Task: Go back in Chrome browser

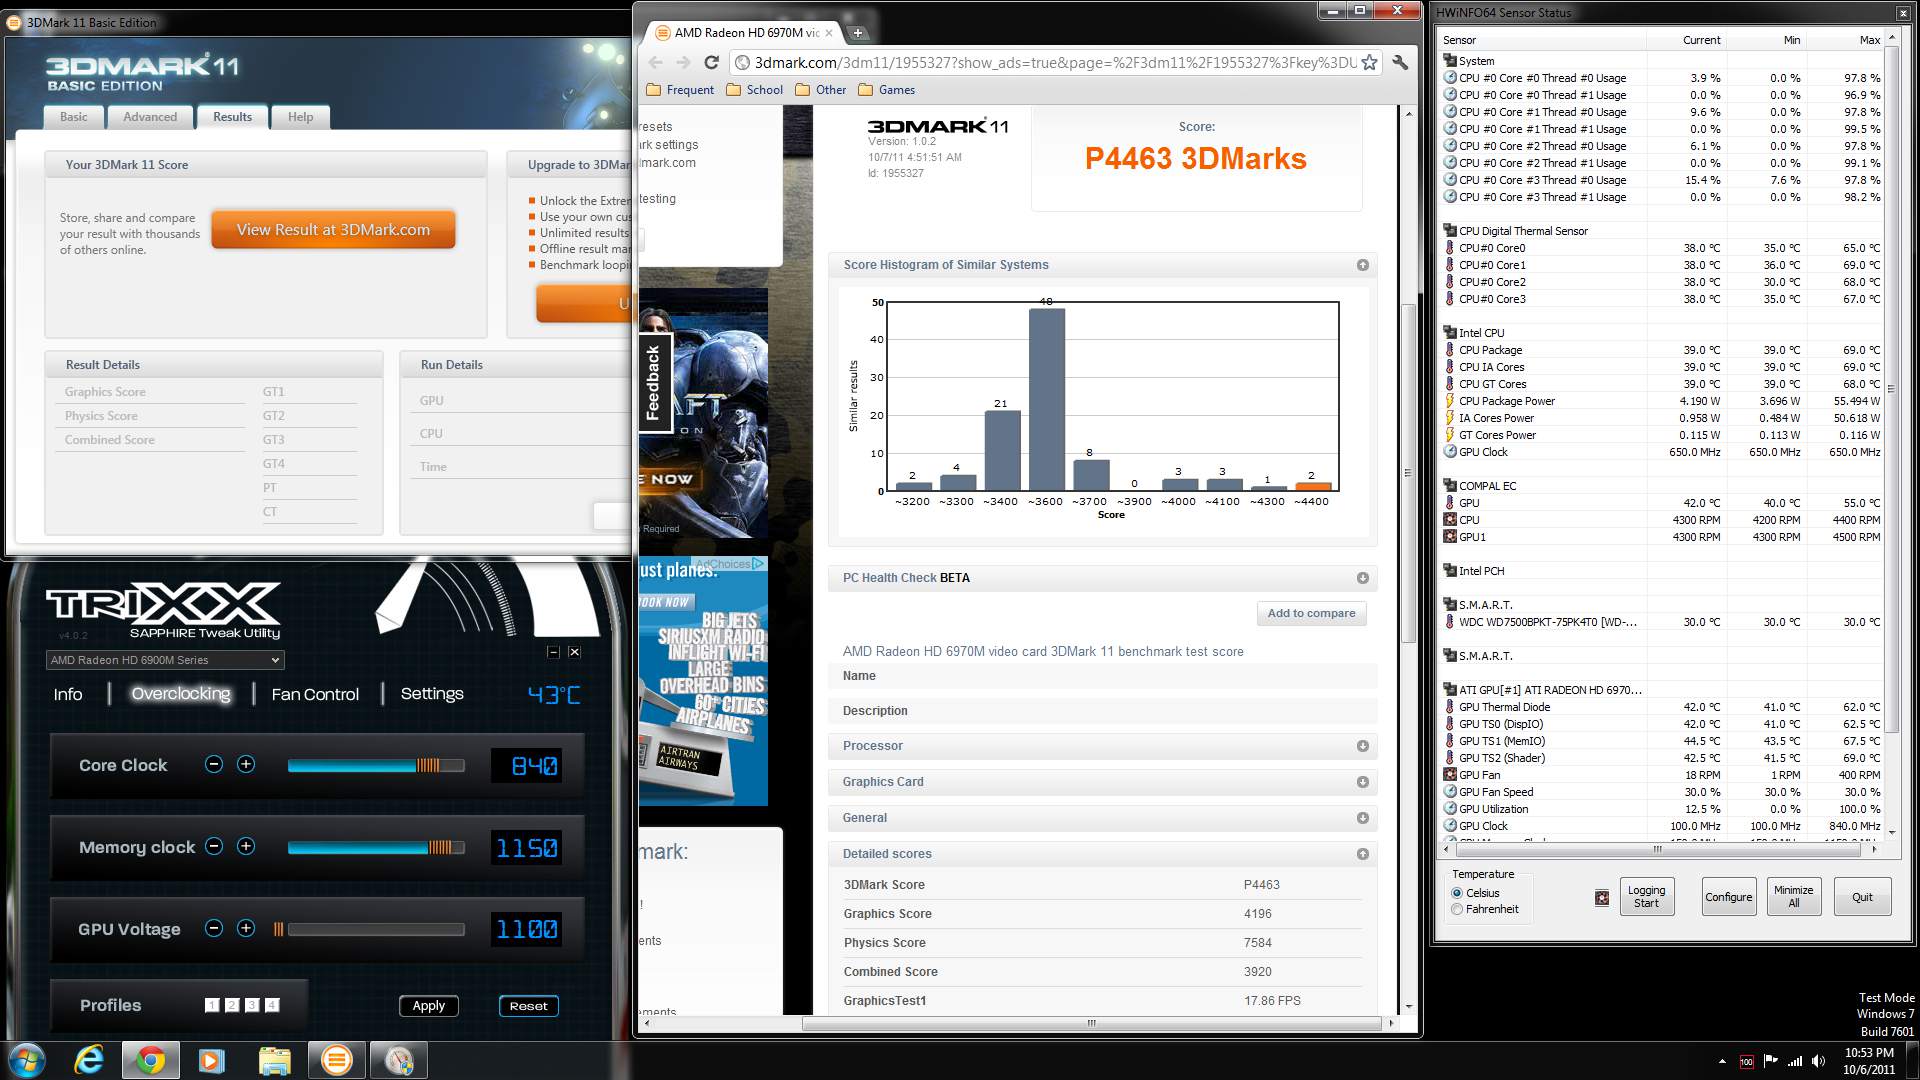Action: [x=656, y=62]
